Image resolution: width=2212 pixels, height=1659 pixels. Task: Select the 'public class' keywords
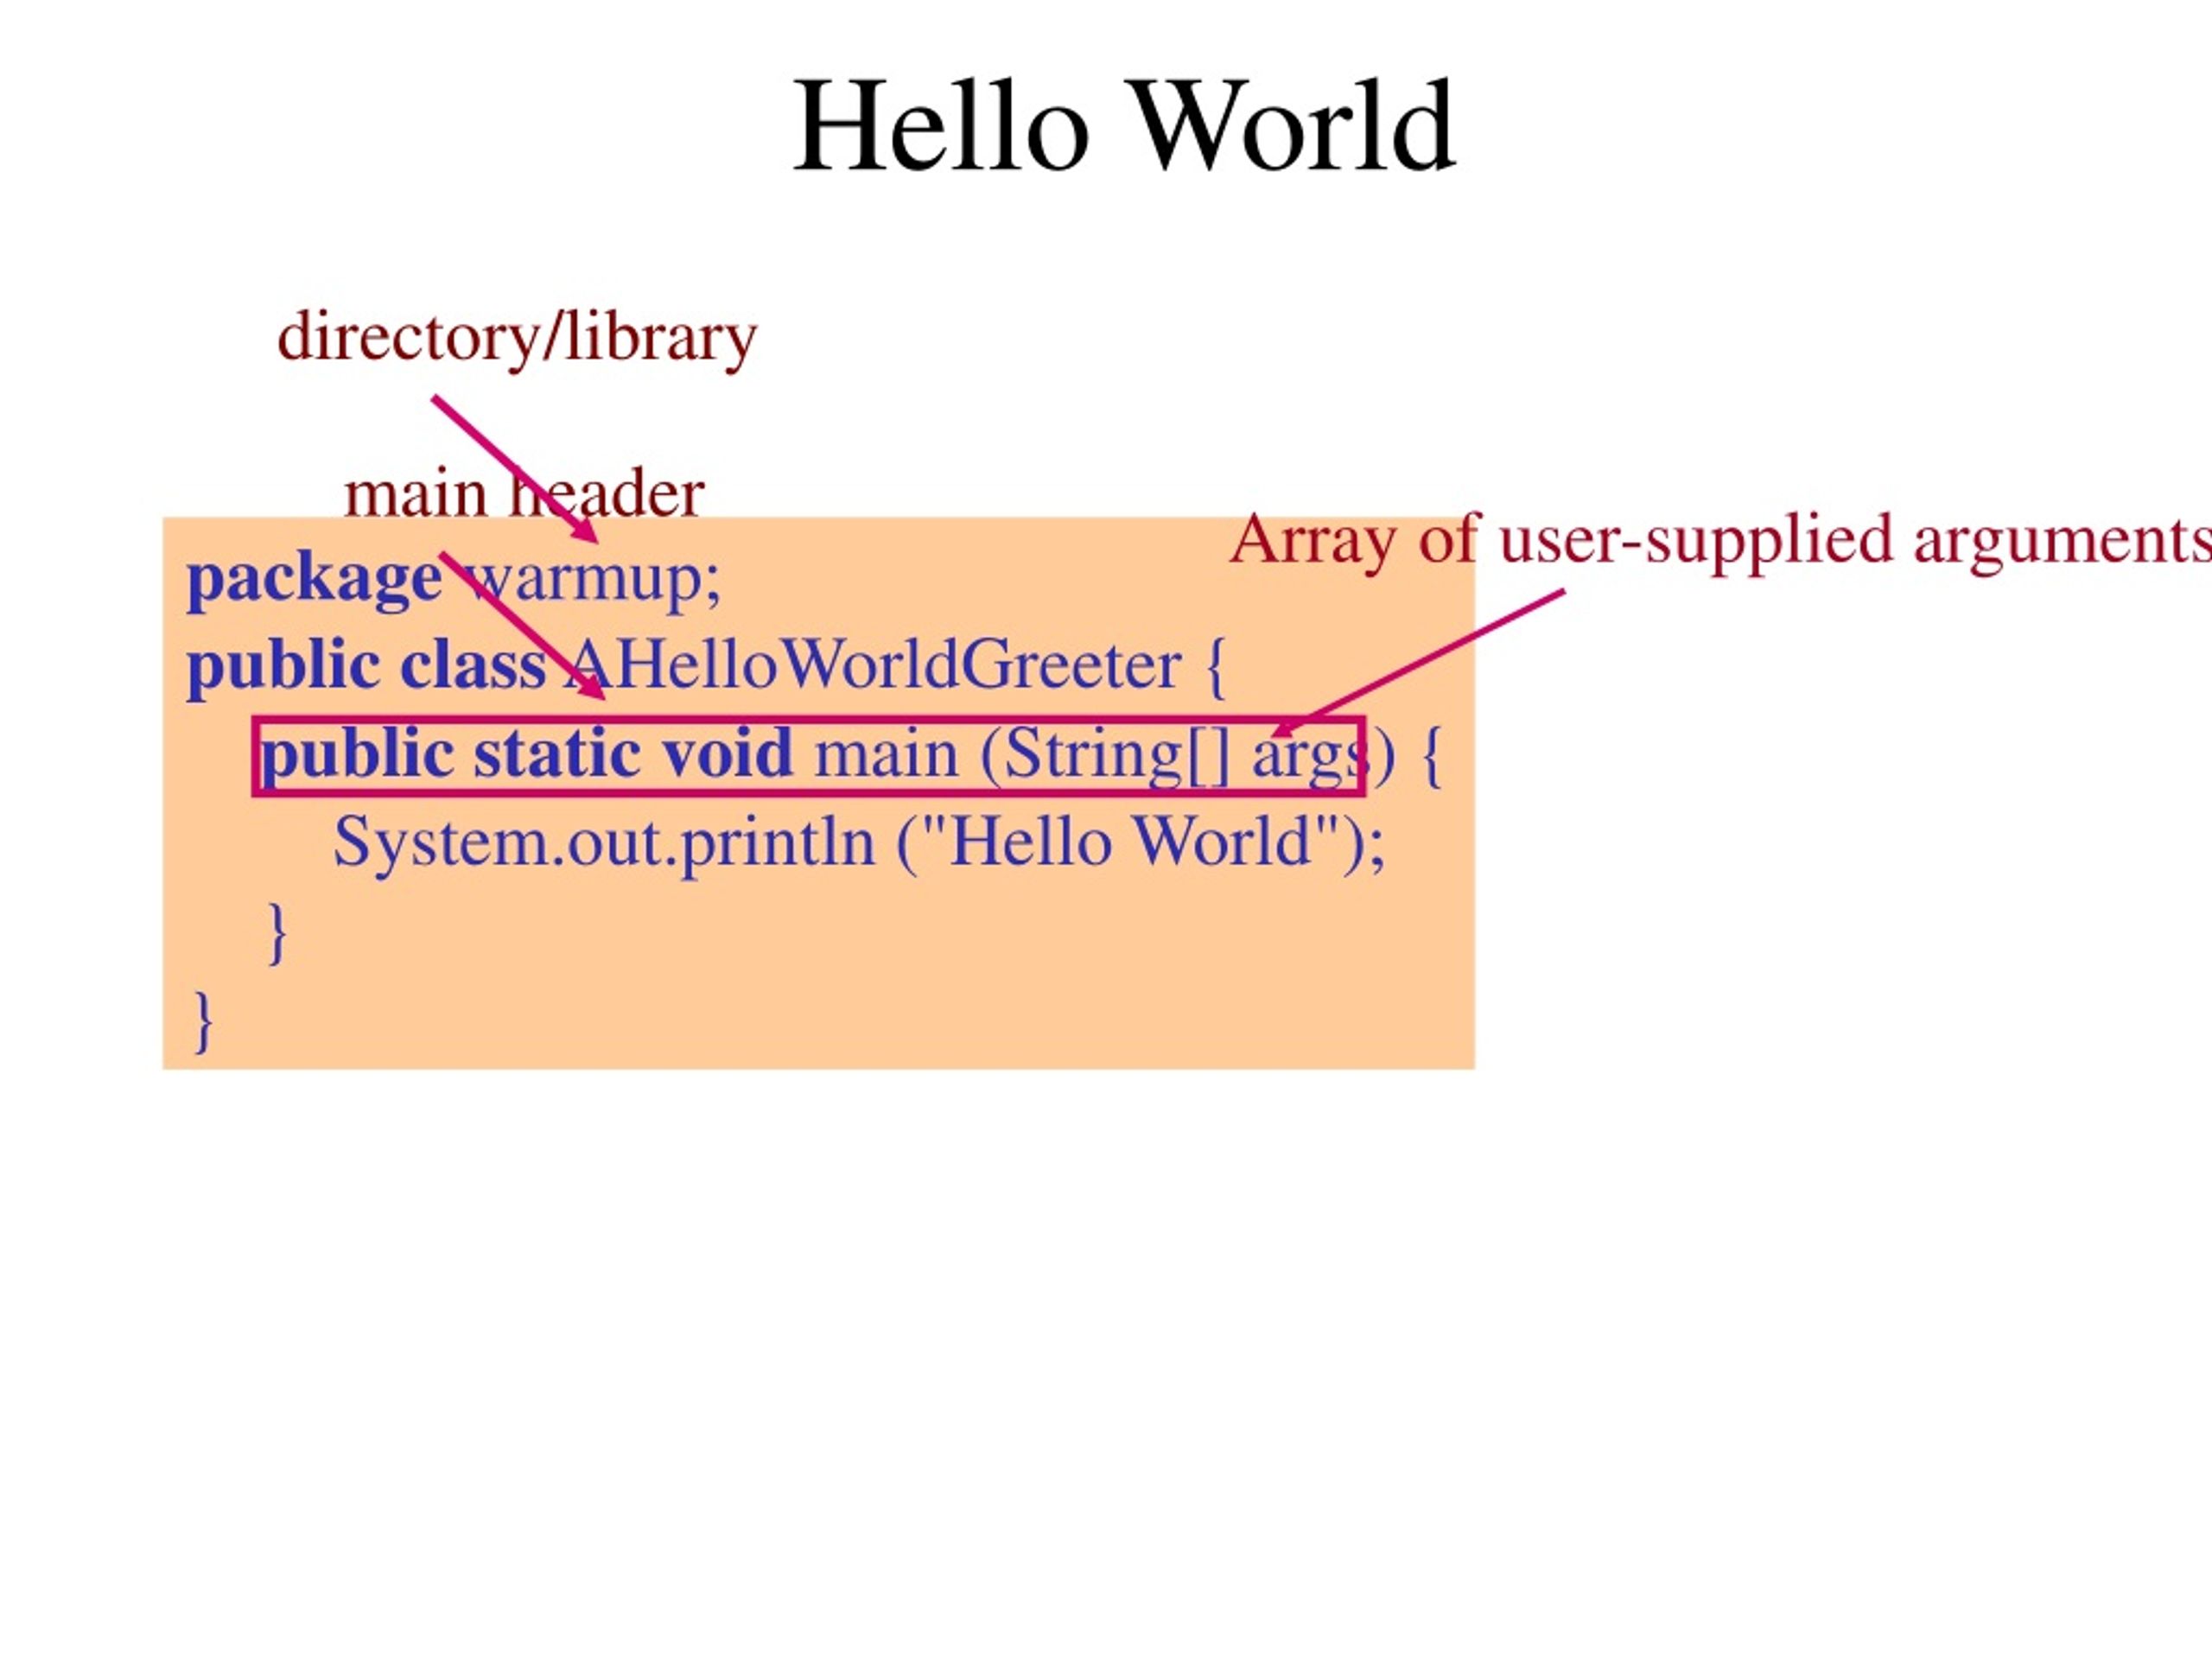(366, 666)
